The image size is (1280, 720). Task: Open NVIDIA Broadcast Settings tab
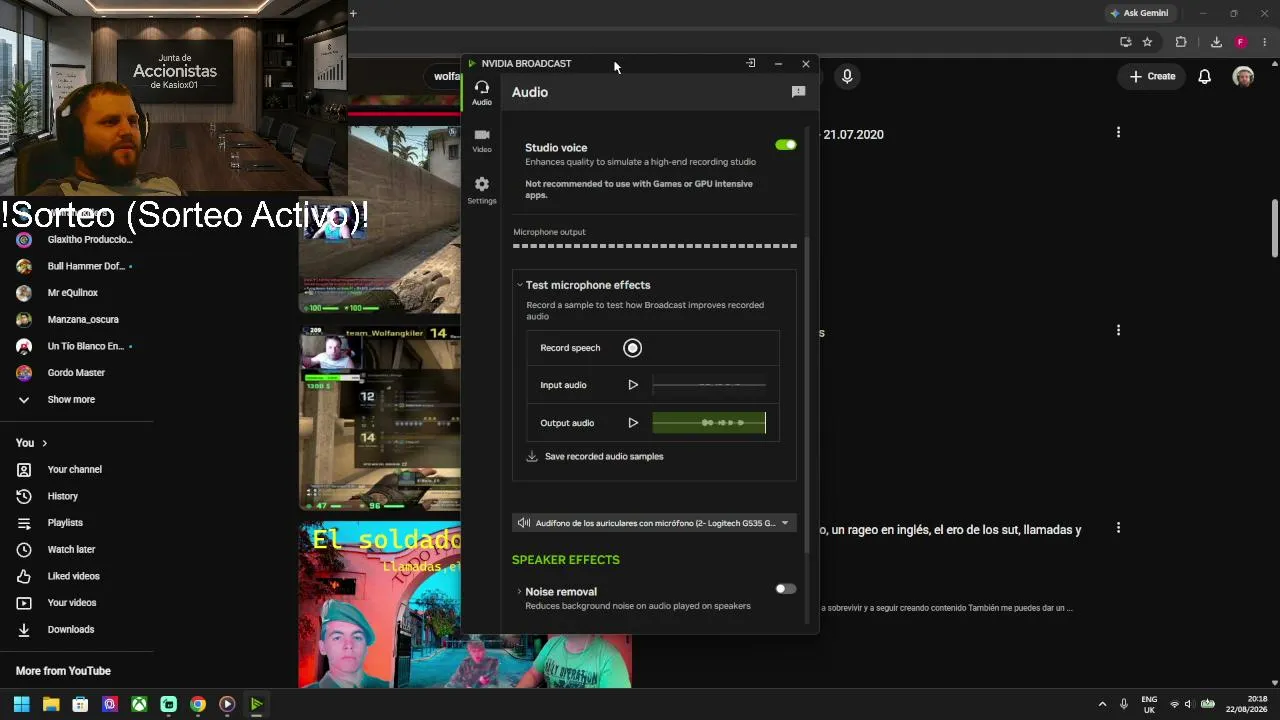pyautogui.click(x=482, y=190)
